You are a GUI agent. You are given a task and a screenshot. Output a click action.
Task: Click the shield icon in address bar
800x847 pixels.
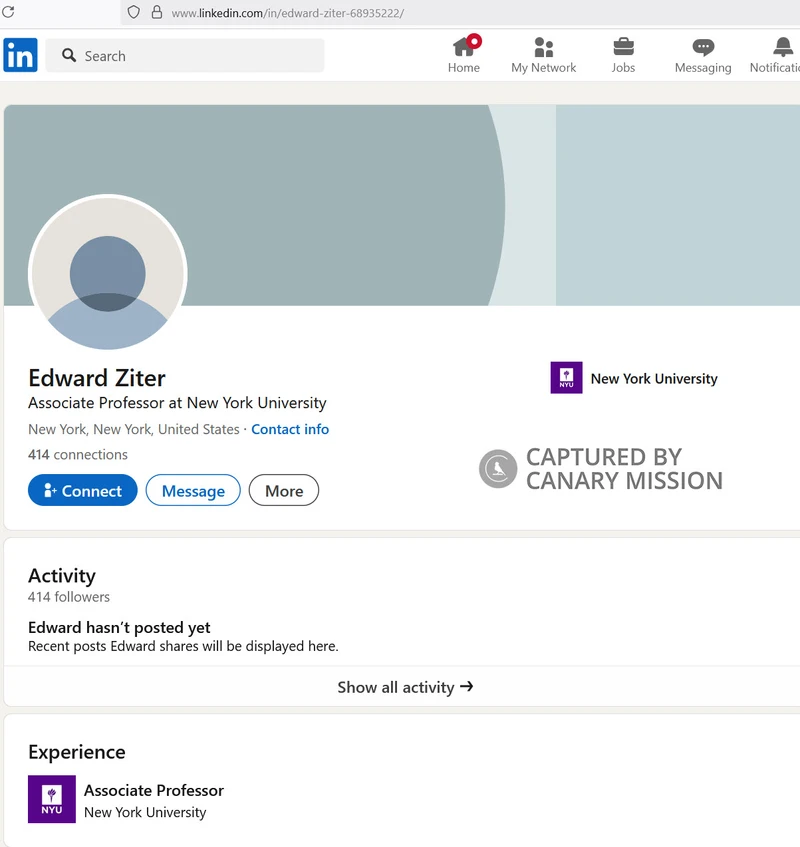tap(133, 12)
